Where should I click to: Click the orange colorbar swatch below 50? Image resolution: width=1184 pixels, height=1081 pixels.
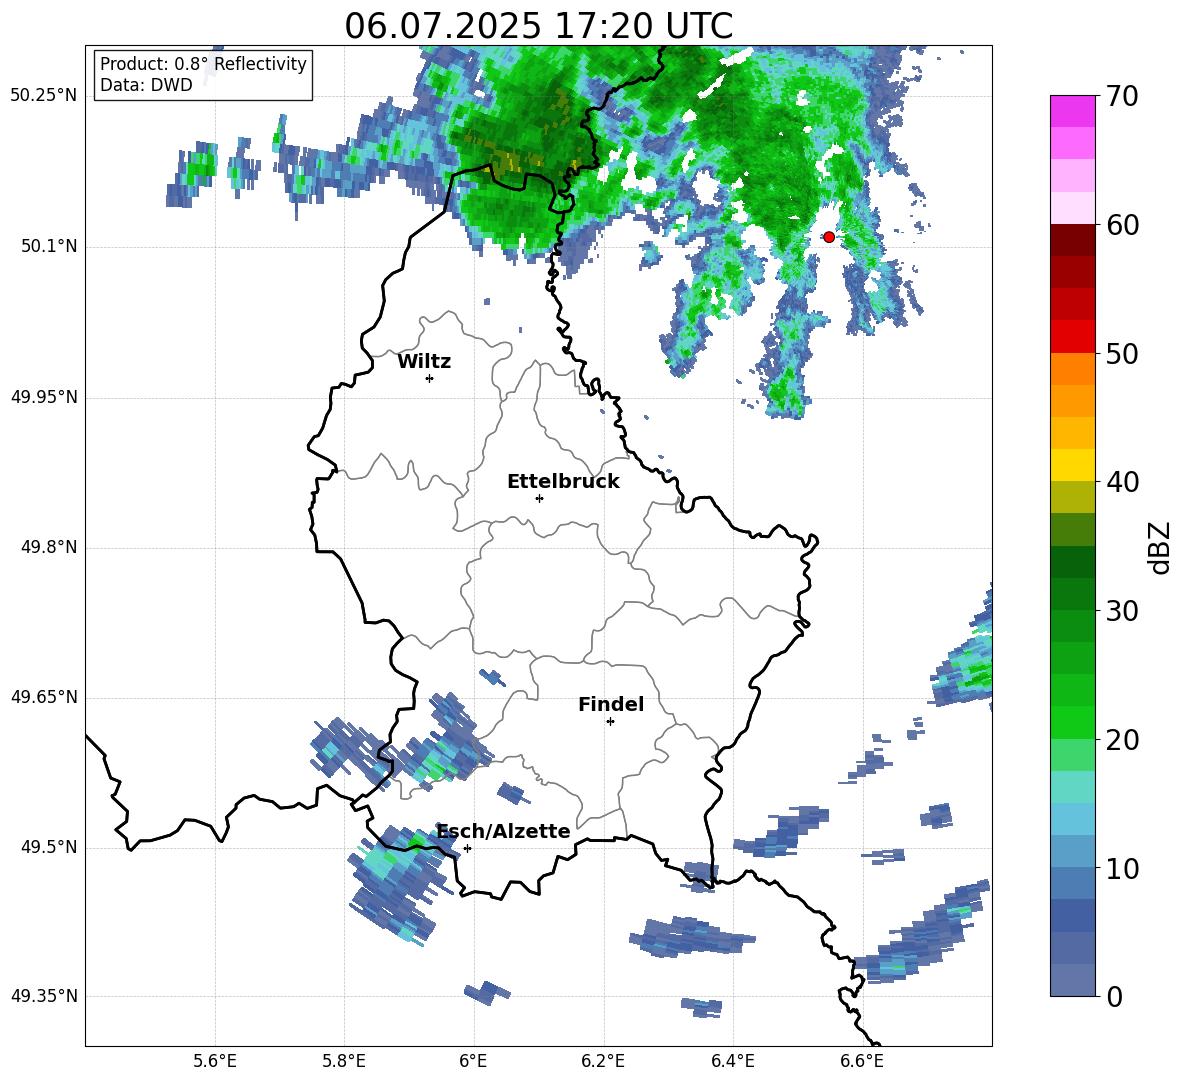(x=1072, y=368)
